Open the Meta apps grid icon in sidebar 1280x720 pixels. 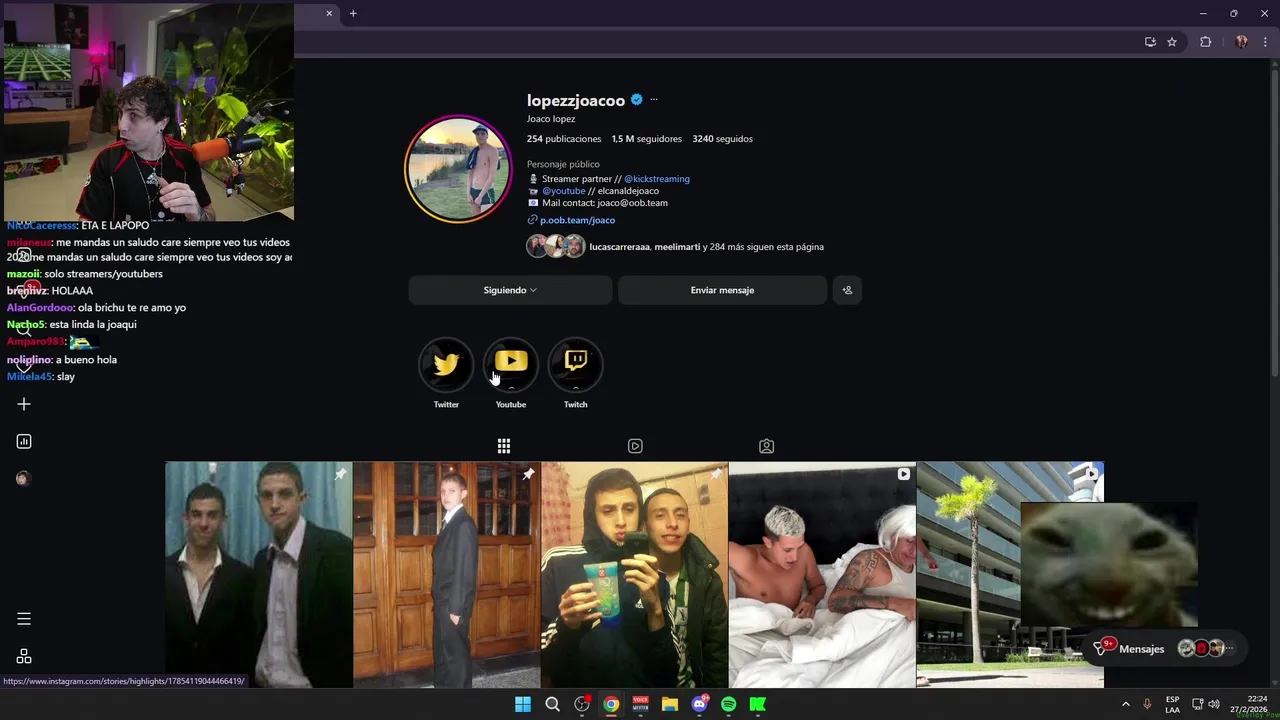click(x=24, y=657)
